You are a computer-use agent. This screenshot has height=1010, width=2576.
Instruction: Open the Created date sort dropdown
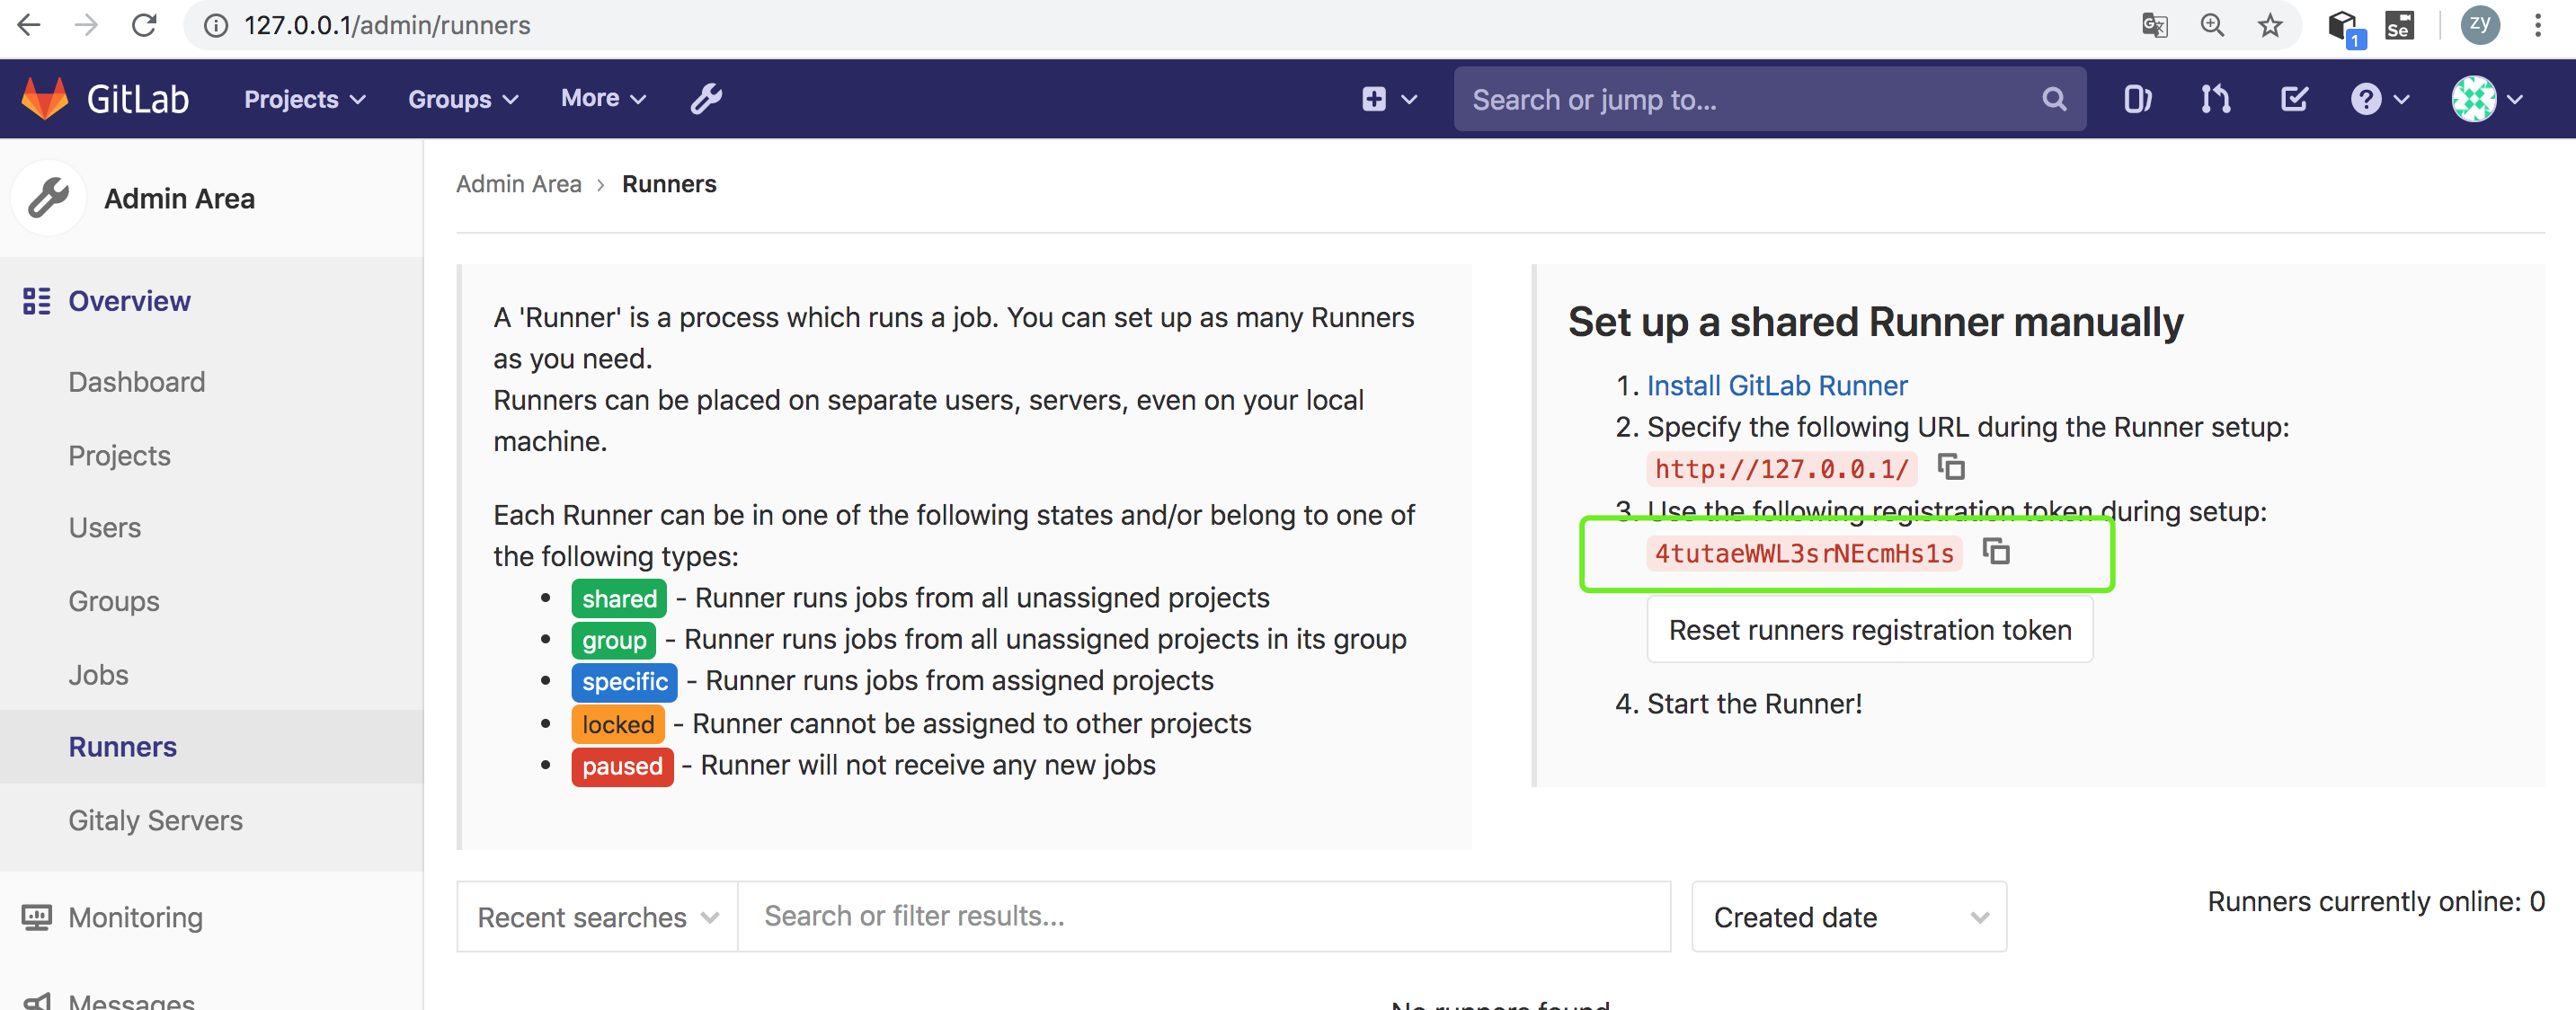pyautogui.click(x=1848, y=916)
